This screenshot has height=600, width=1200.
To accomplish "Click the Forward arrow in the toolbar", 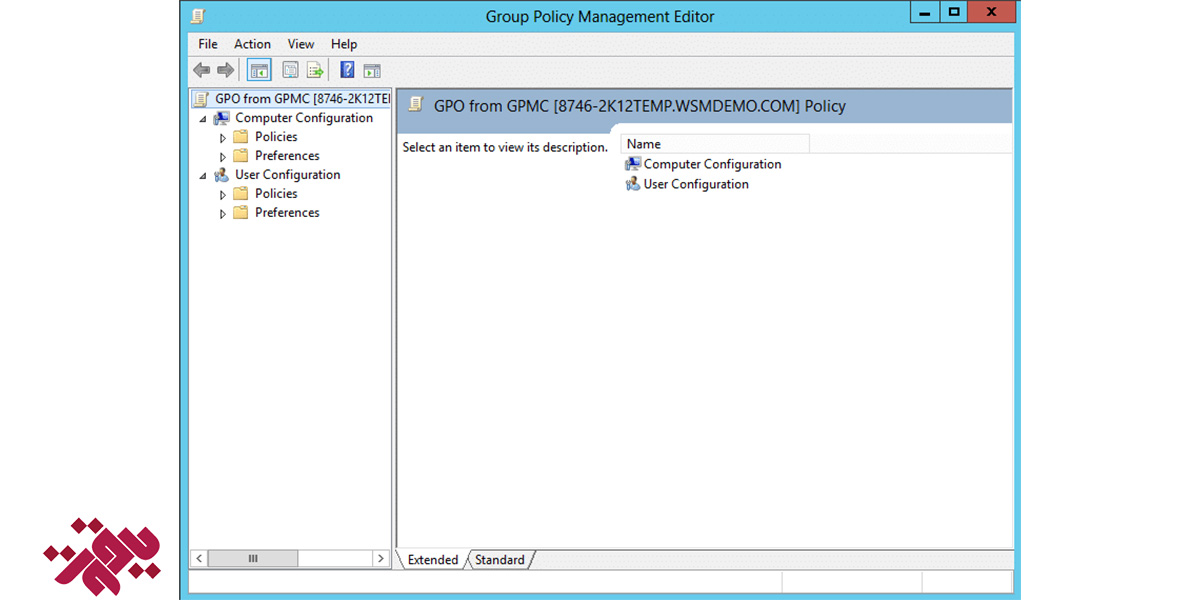I will tap(226, 70).
